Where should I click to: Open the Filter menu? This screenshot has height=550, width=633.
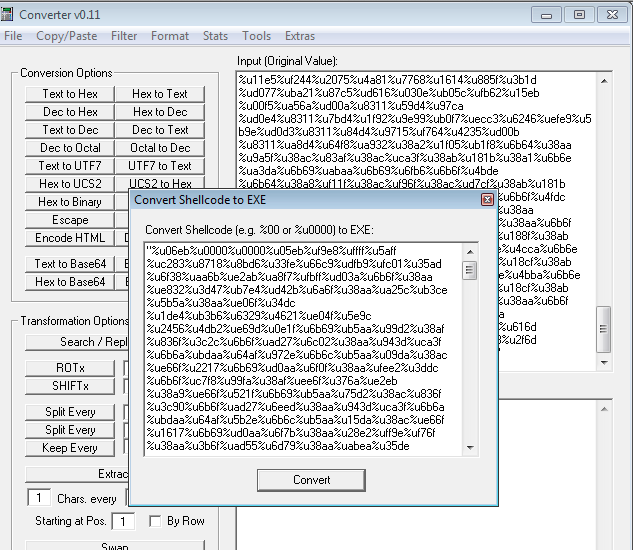click(124, 36)
